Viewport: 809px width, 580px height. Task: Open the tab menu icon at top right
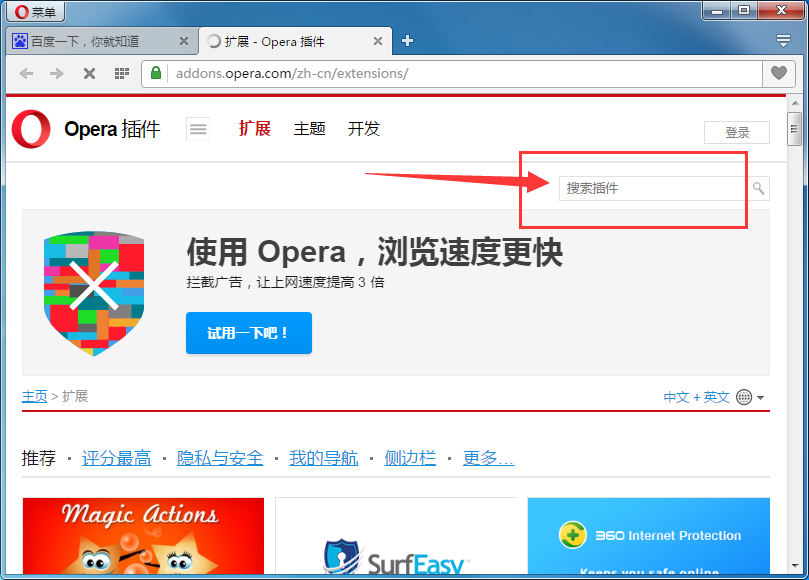(x=783, y=41)
